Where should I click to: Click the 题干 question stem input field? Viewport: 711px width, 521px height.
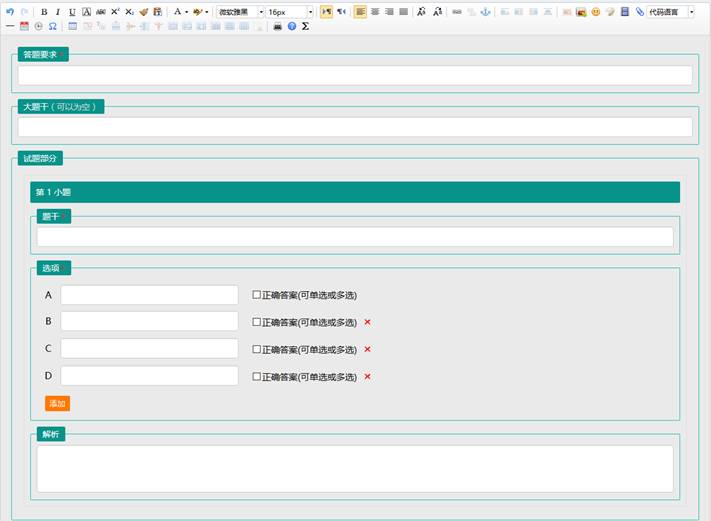355,237
